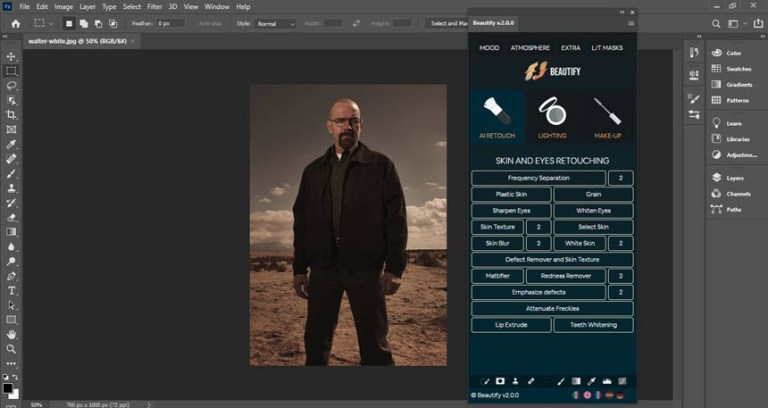This screenshot has width=768, height=408.
Task: Click the vignette mask icon in Beautify bottom bar
Action: 500,381
